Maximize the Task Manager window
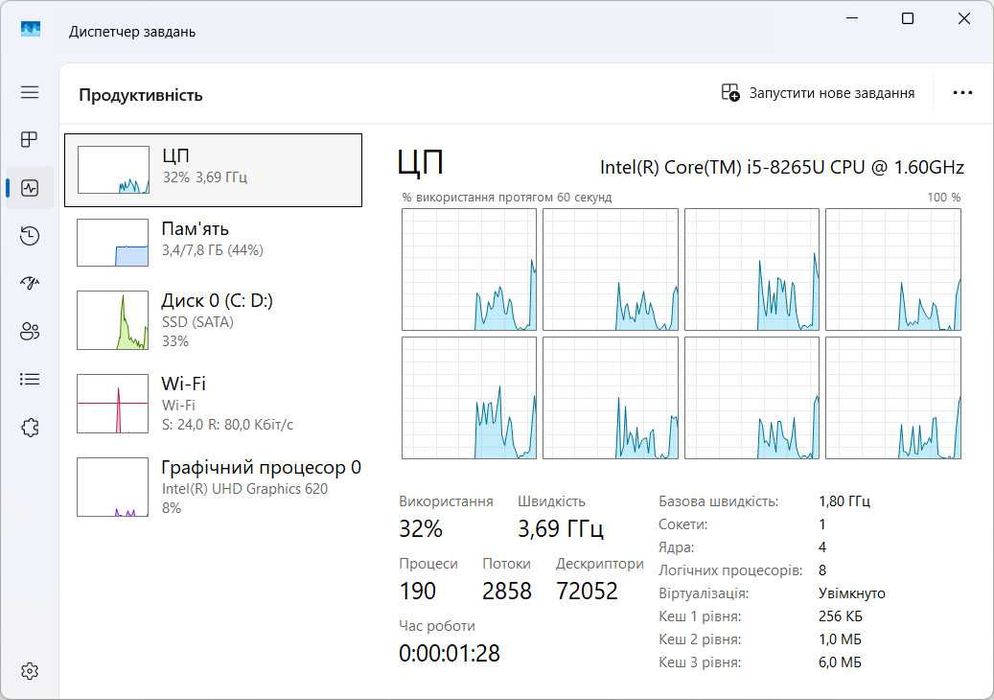The height and width of the screenshot is (700, 994). point(908,18)
